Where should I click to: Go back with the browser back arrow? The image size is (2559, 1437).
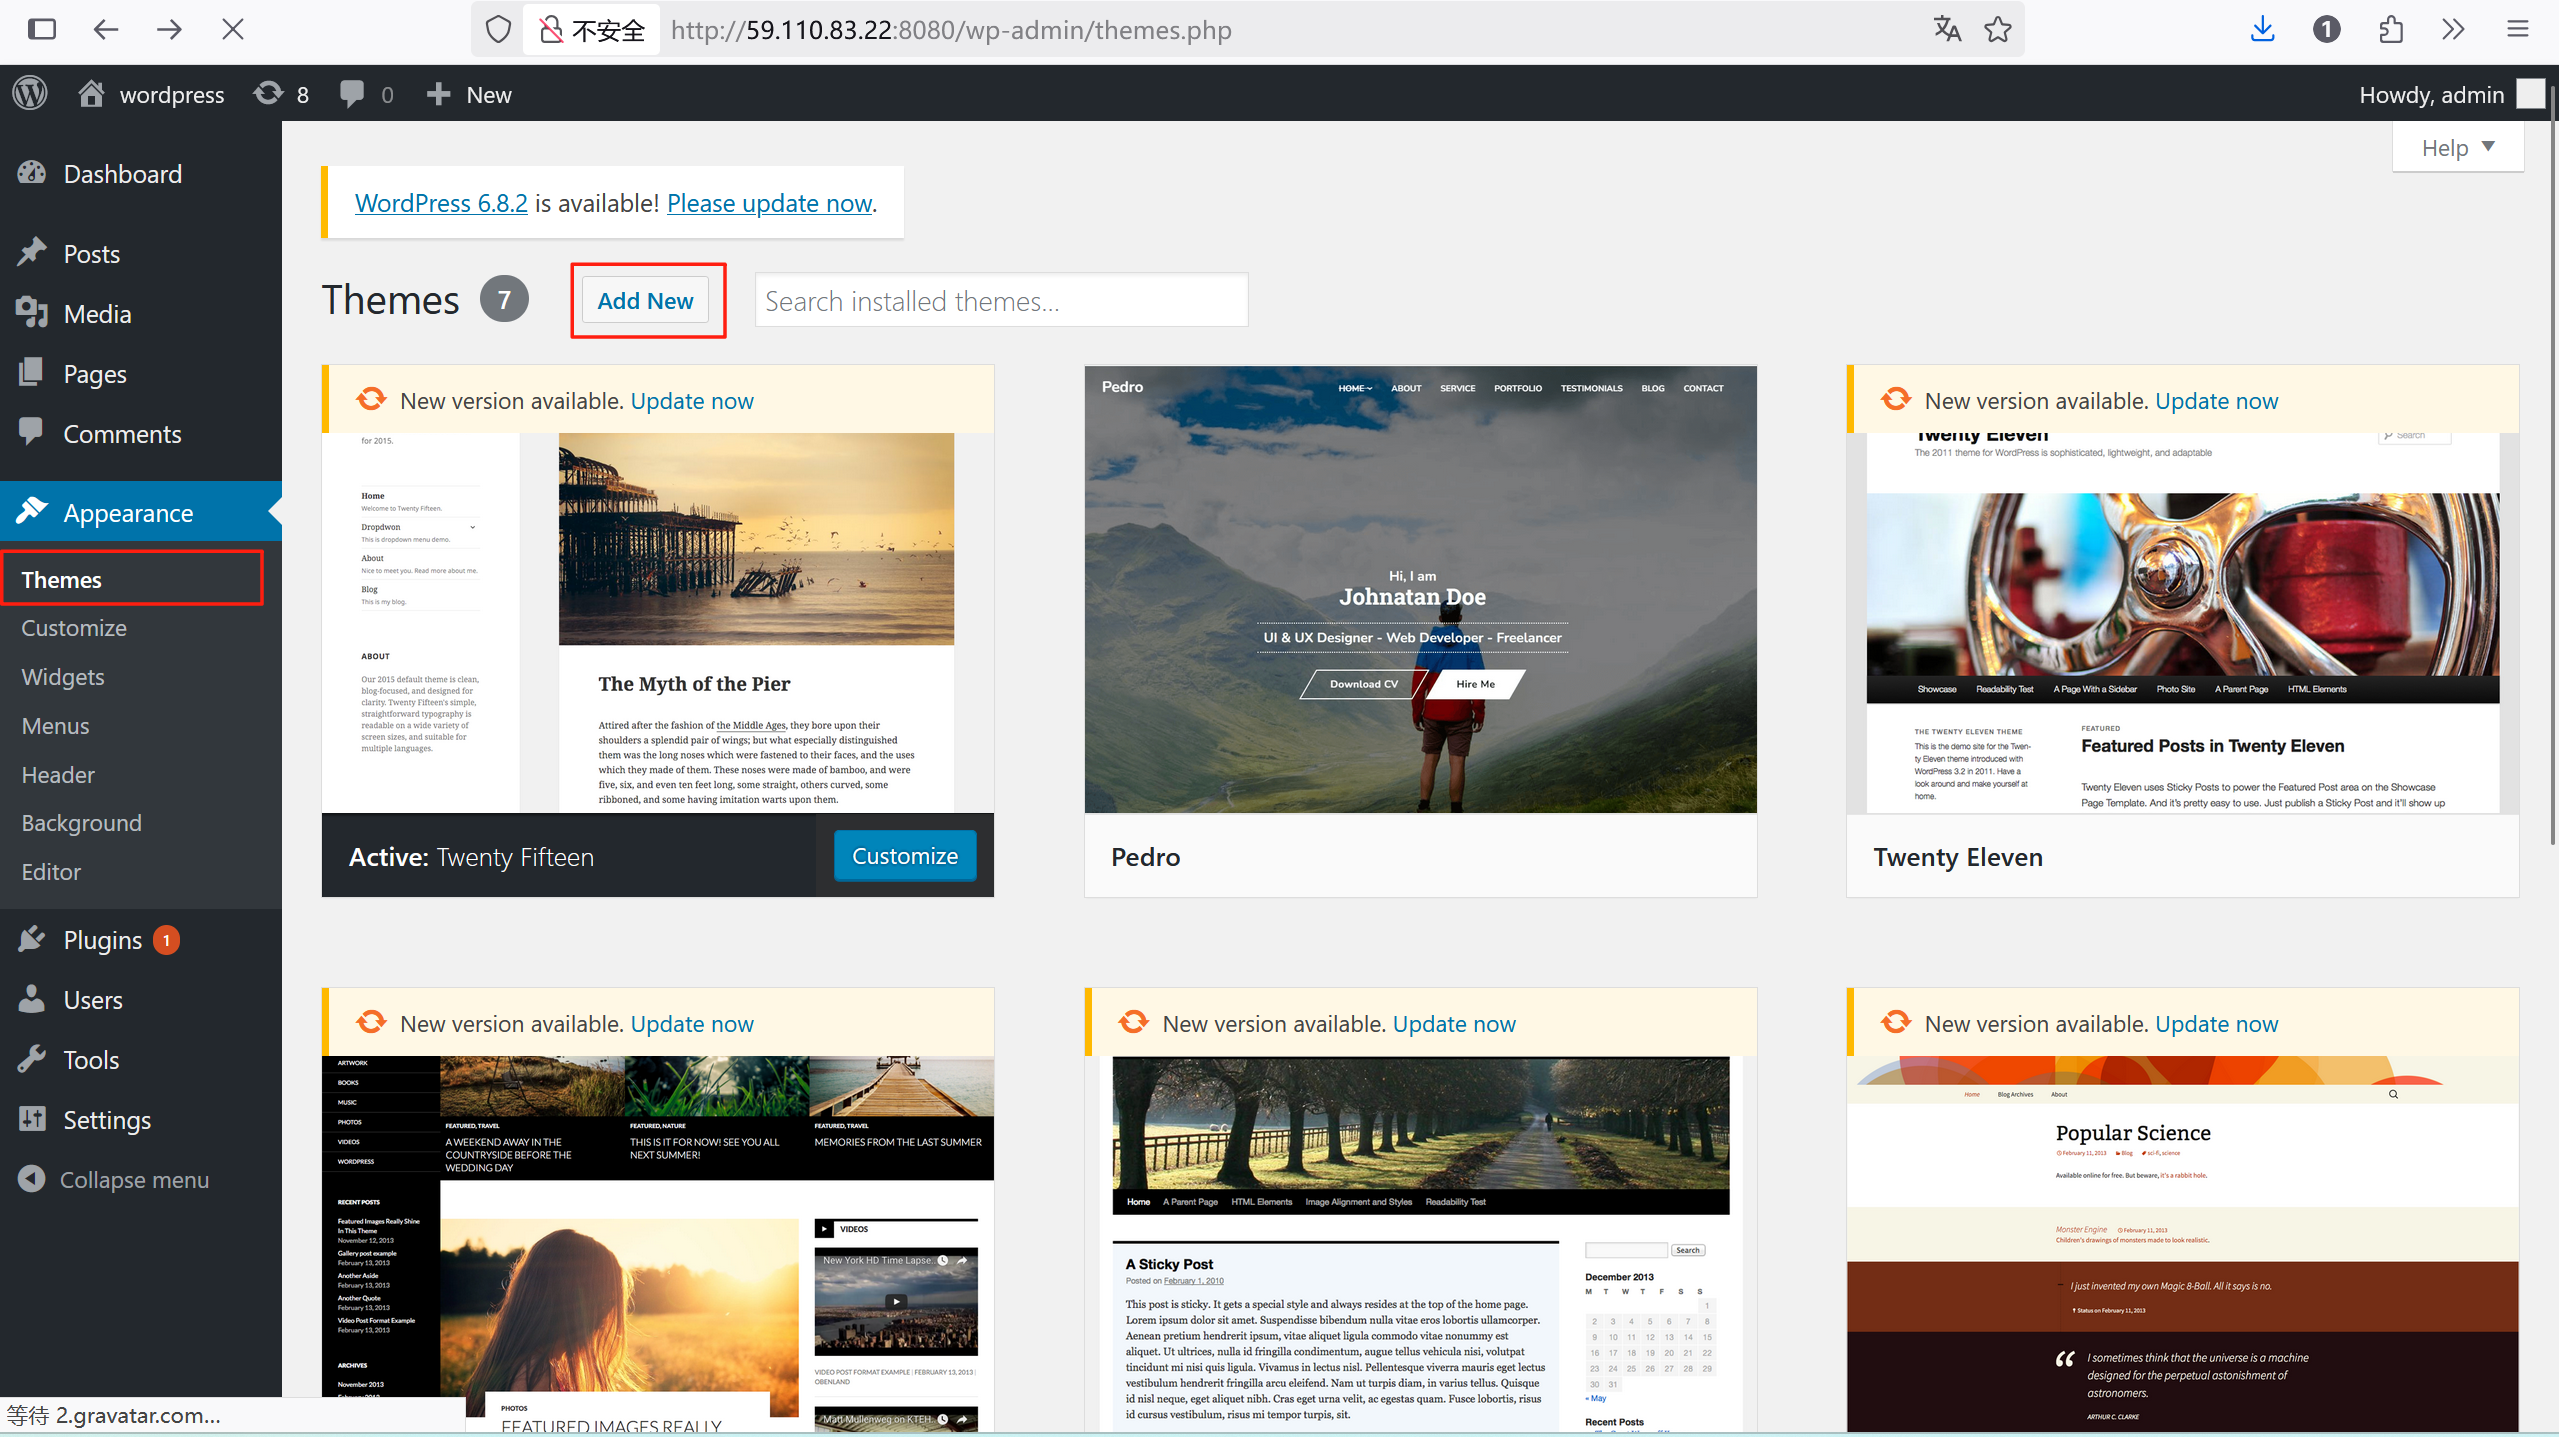pyautogui.click(x=105, y=29)
